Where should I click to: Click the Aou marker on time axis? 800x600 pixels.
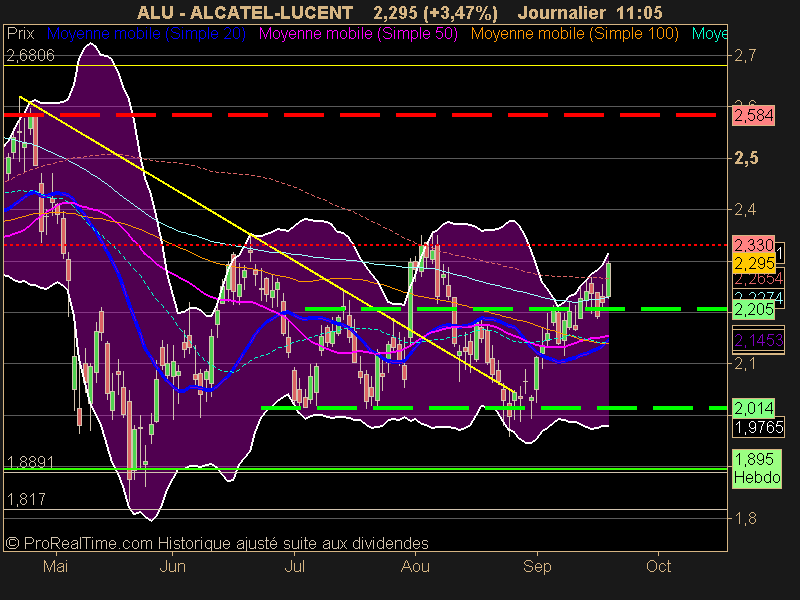tap(415, 566)
